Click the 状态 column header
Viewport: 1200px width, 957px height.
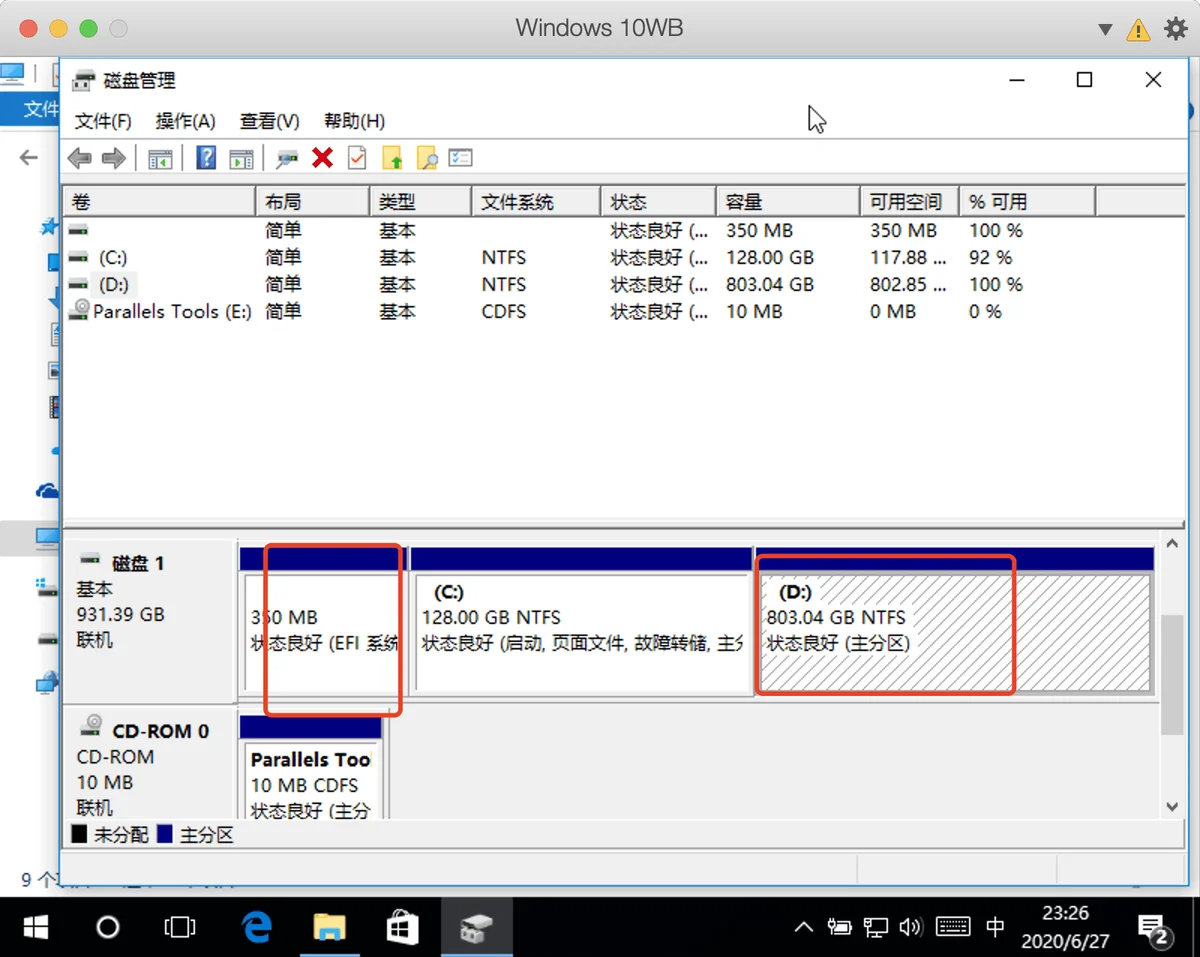(x=658, y=202)
